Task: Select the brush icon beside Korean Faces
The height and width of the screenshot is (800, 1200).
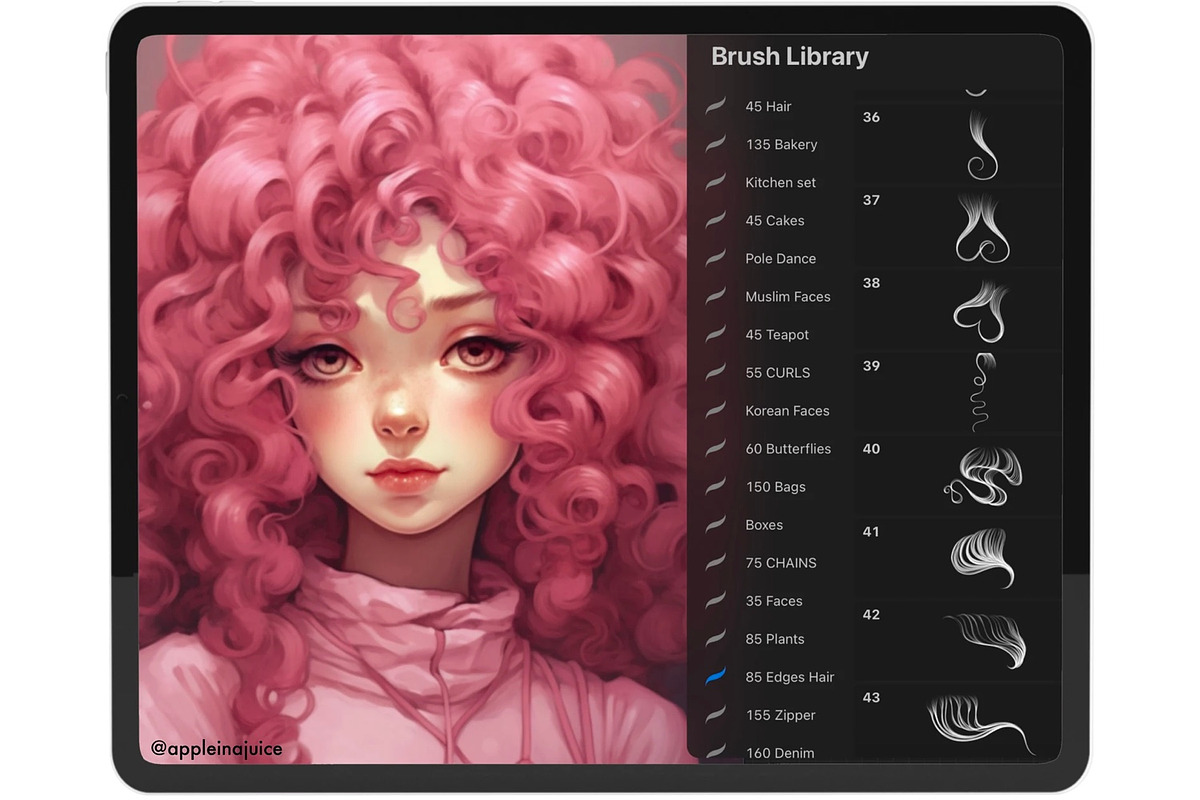Action: click(716, 410)
